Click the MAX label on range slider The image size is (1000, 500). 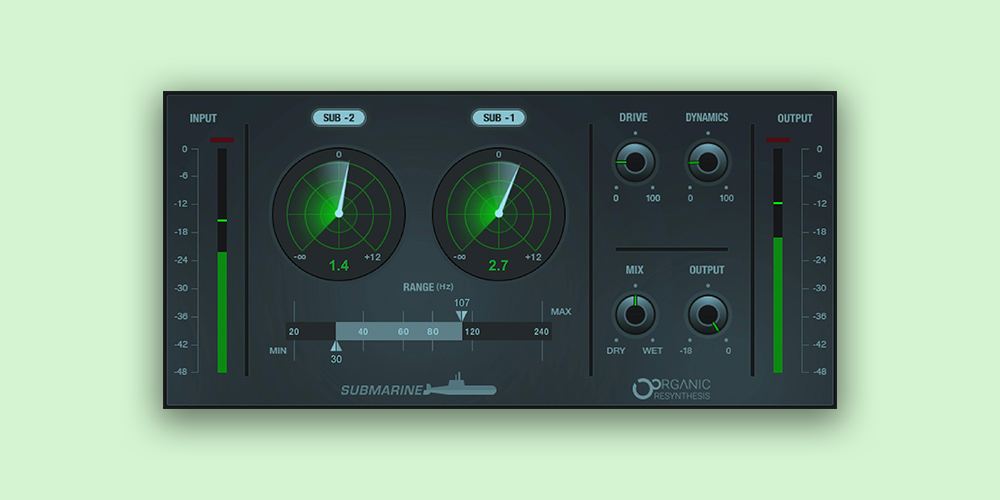click(561, 312)
